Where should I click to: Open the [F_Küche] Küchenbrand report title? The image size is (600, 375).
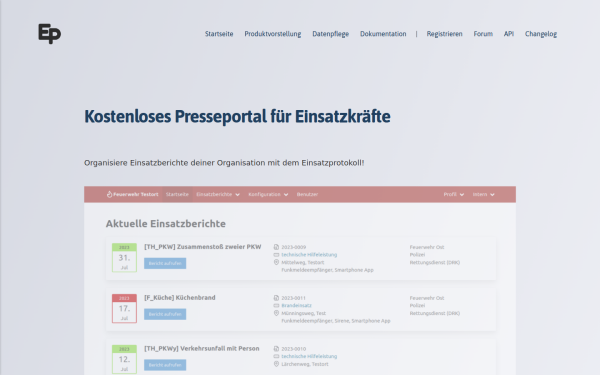point(179,298)
